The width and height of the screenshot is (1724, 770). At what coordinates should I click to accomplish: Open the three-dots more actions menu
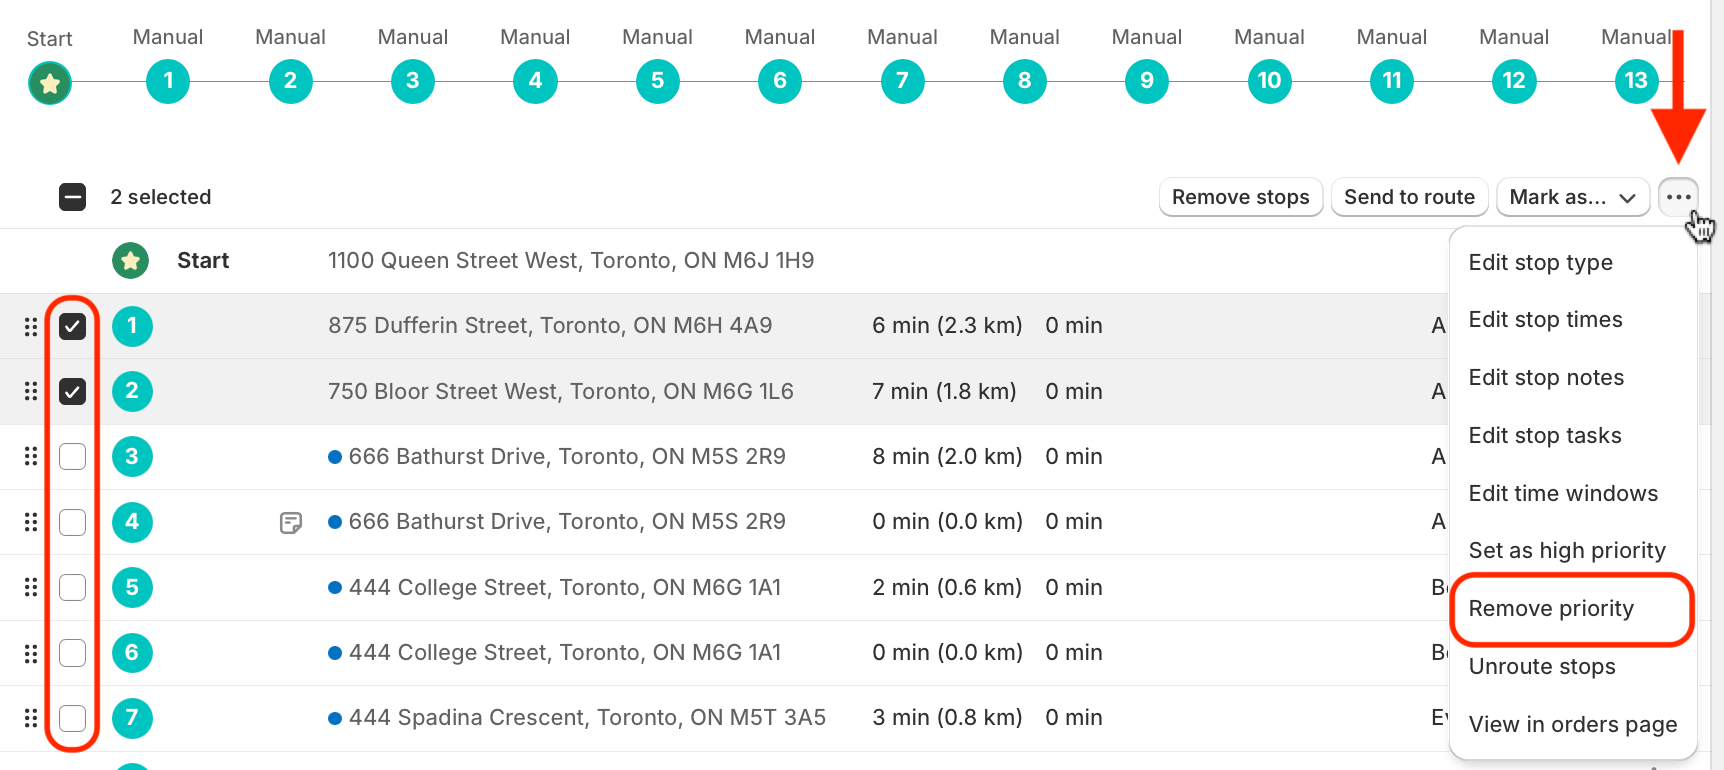1678,197
